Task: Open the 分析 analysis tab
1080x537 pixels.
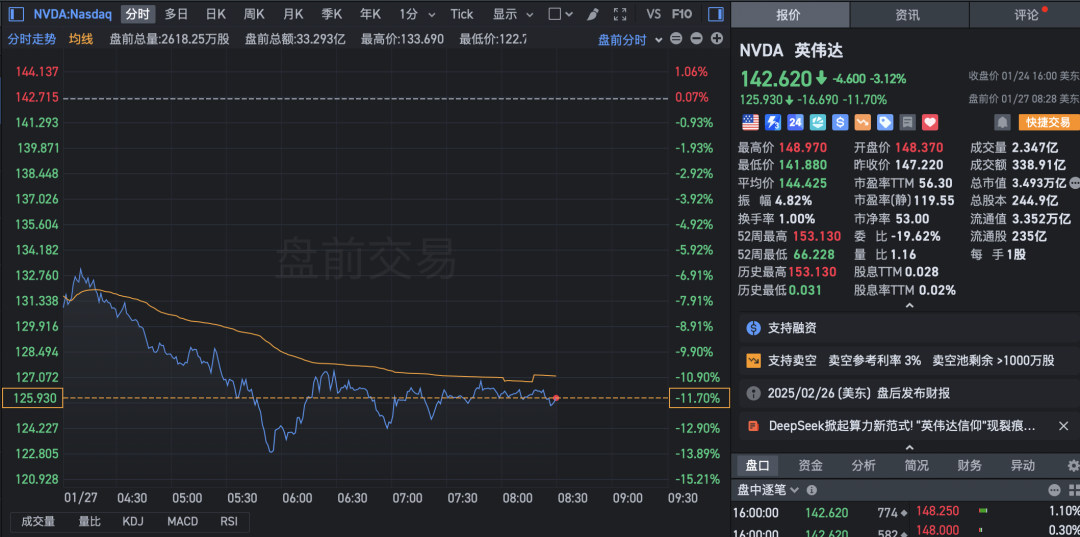Action: point(863,466)
